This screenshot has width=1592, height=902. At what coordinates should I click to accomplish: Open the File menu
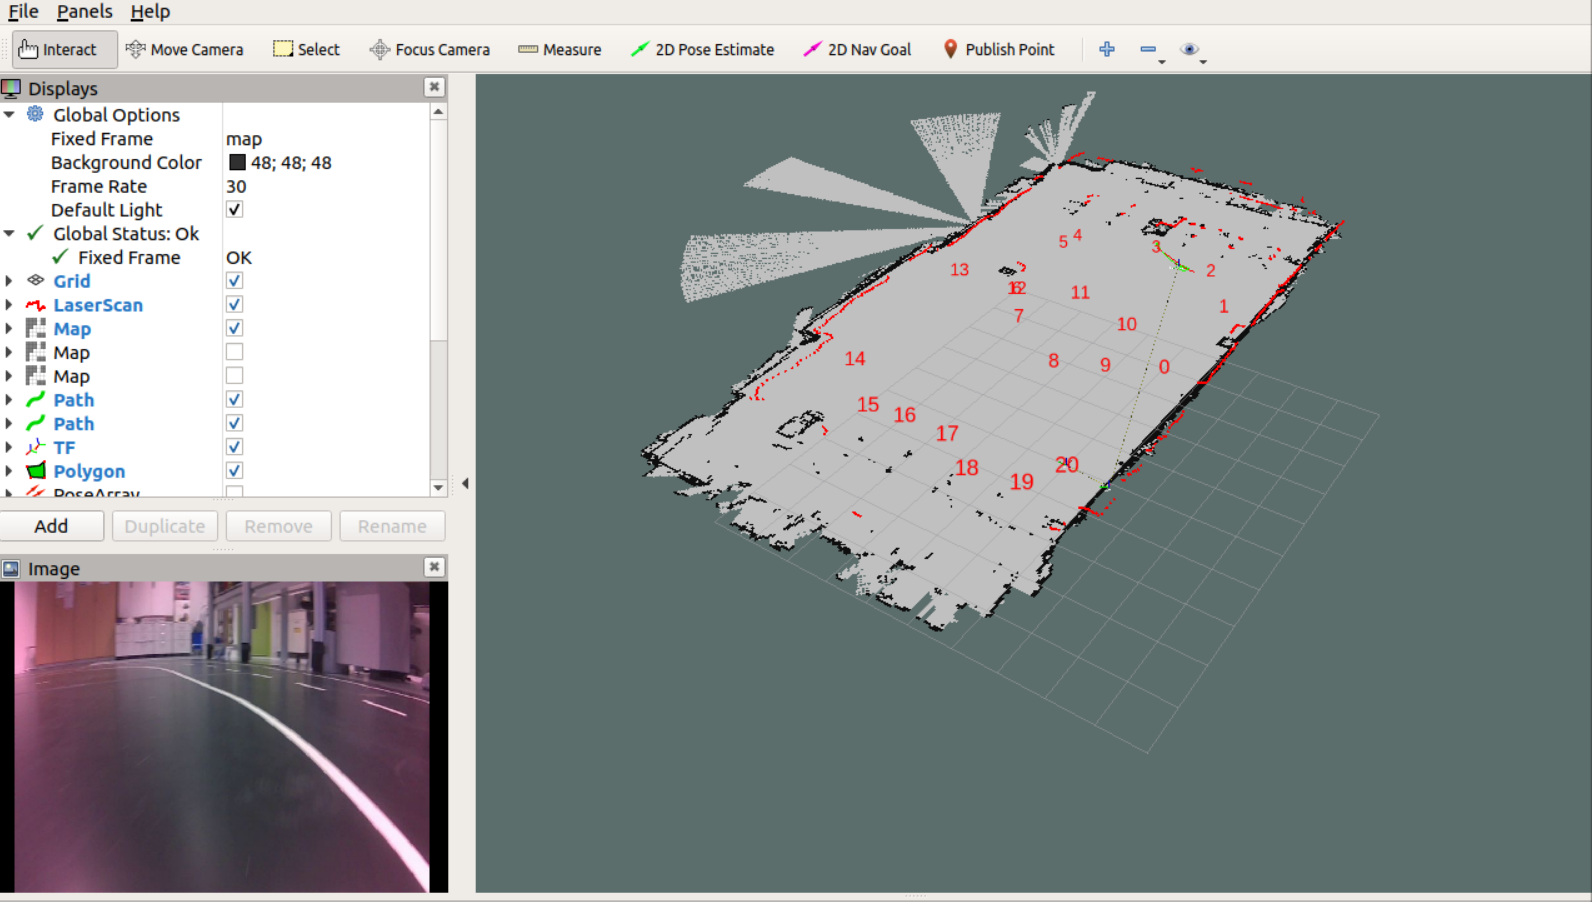tap(23, 11)
